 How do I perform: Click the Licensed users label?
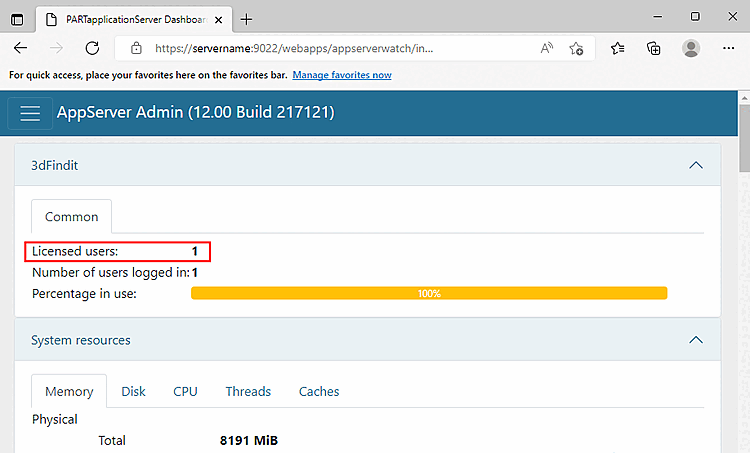pyautogui.click(x=75, y=251)
